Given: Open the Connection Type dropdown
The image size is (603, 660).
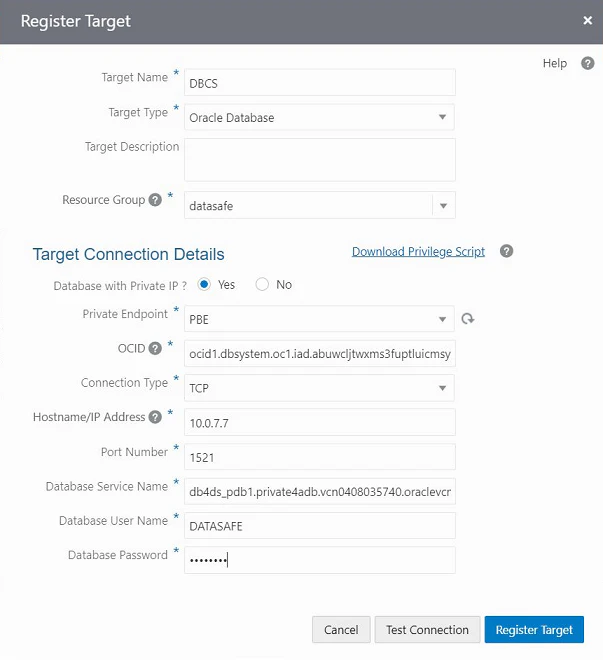Looking at the screenshot, I should click(442, 388).
